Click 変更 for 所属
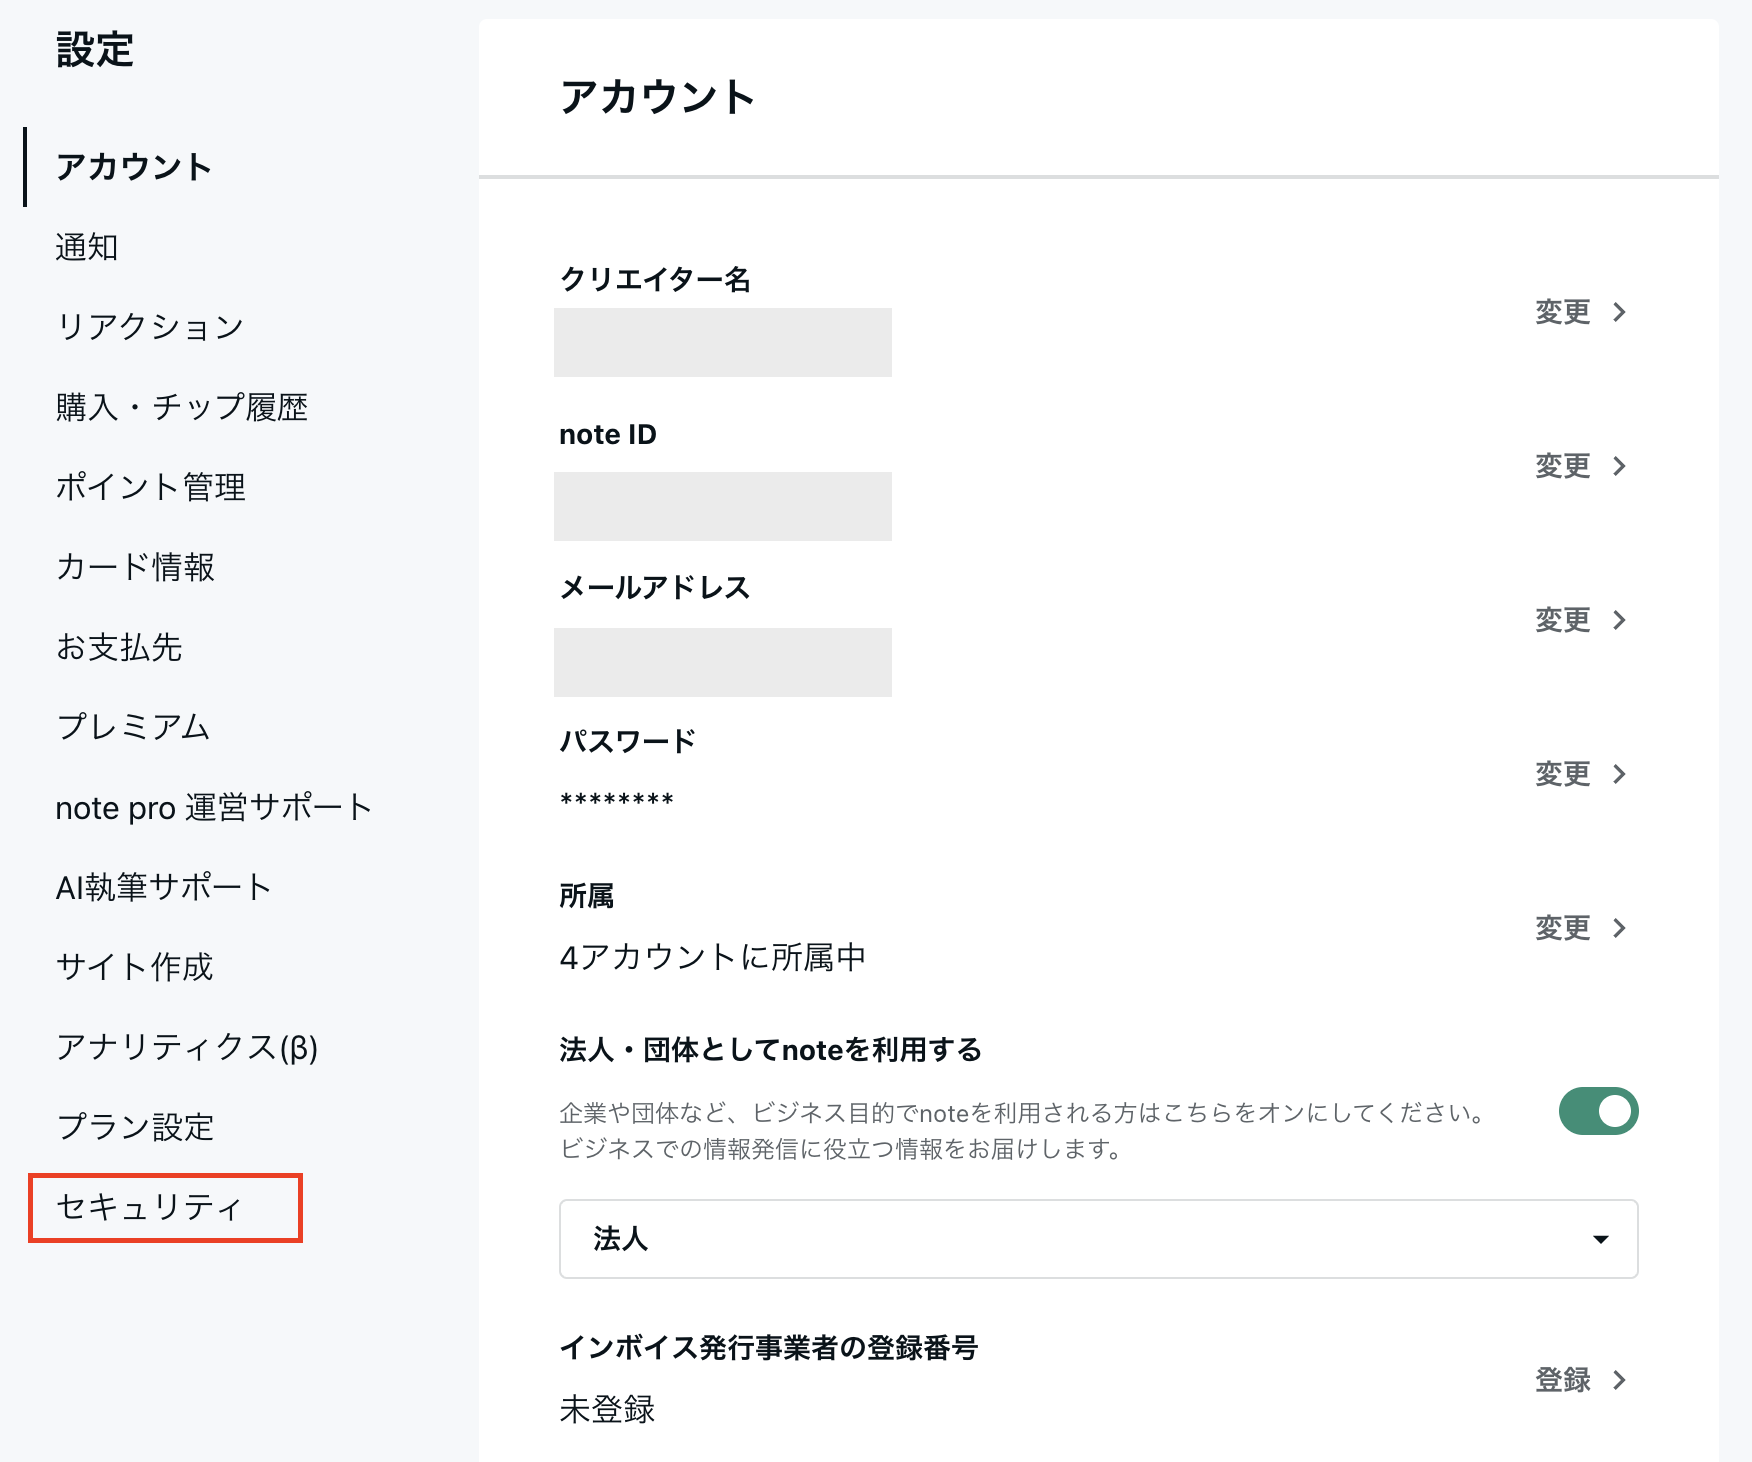1752x1462 pixels. (1563, 928)
